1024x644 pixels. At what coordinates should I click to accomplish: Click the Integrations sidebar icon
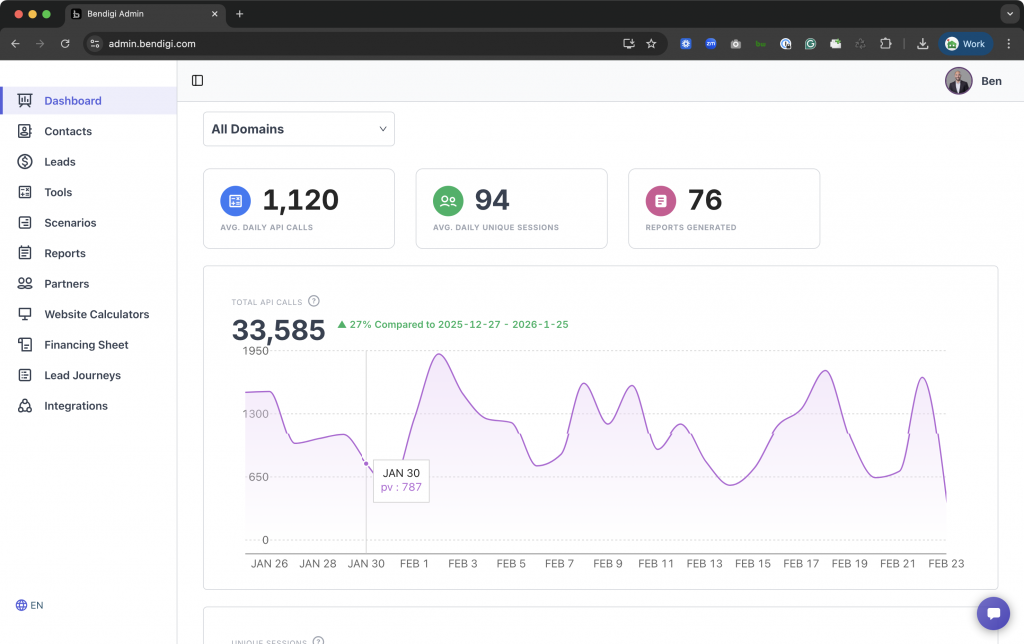[25, 406]
